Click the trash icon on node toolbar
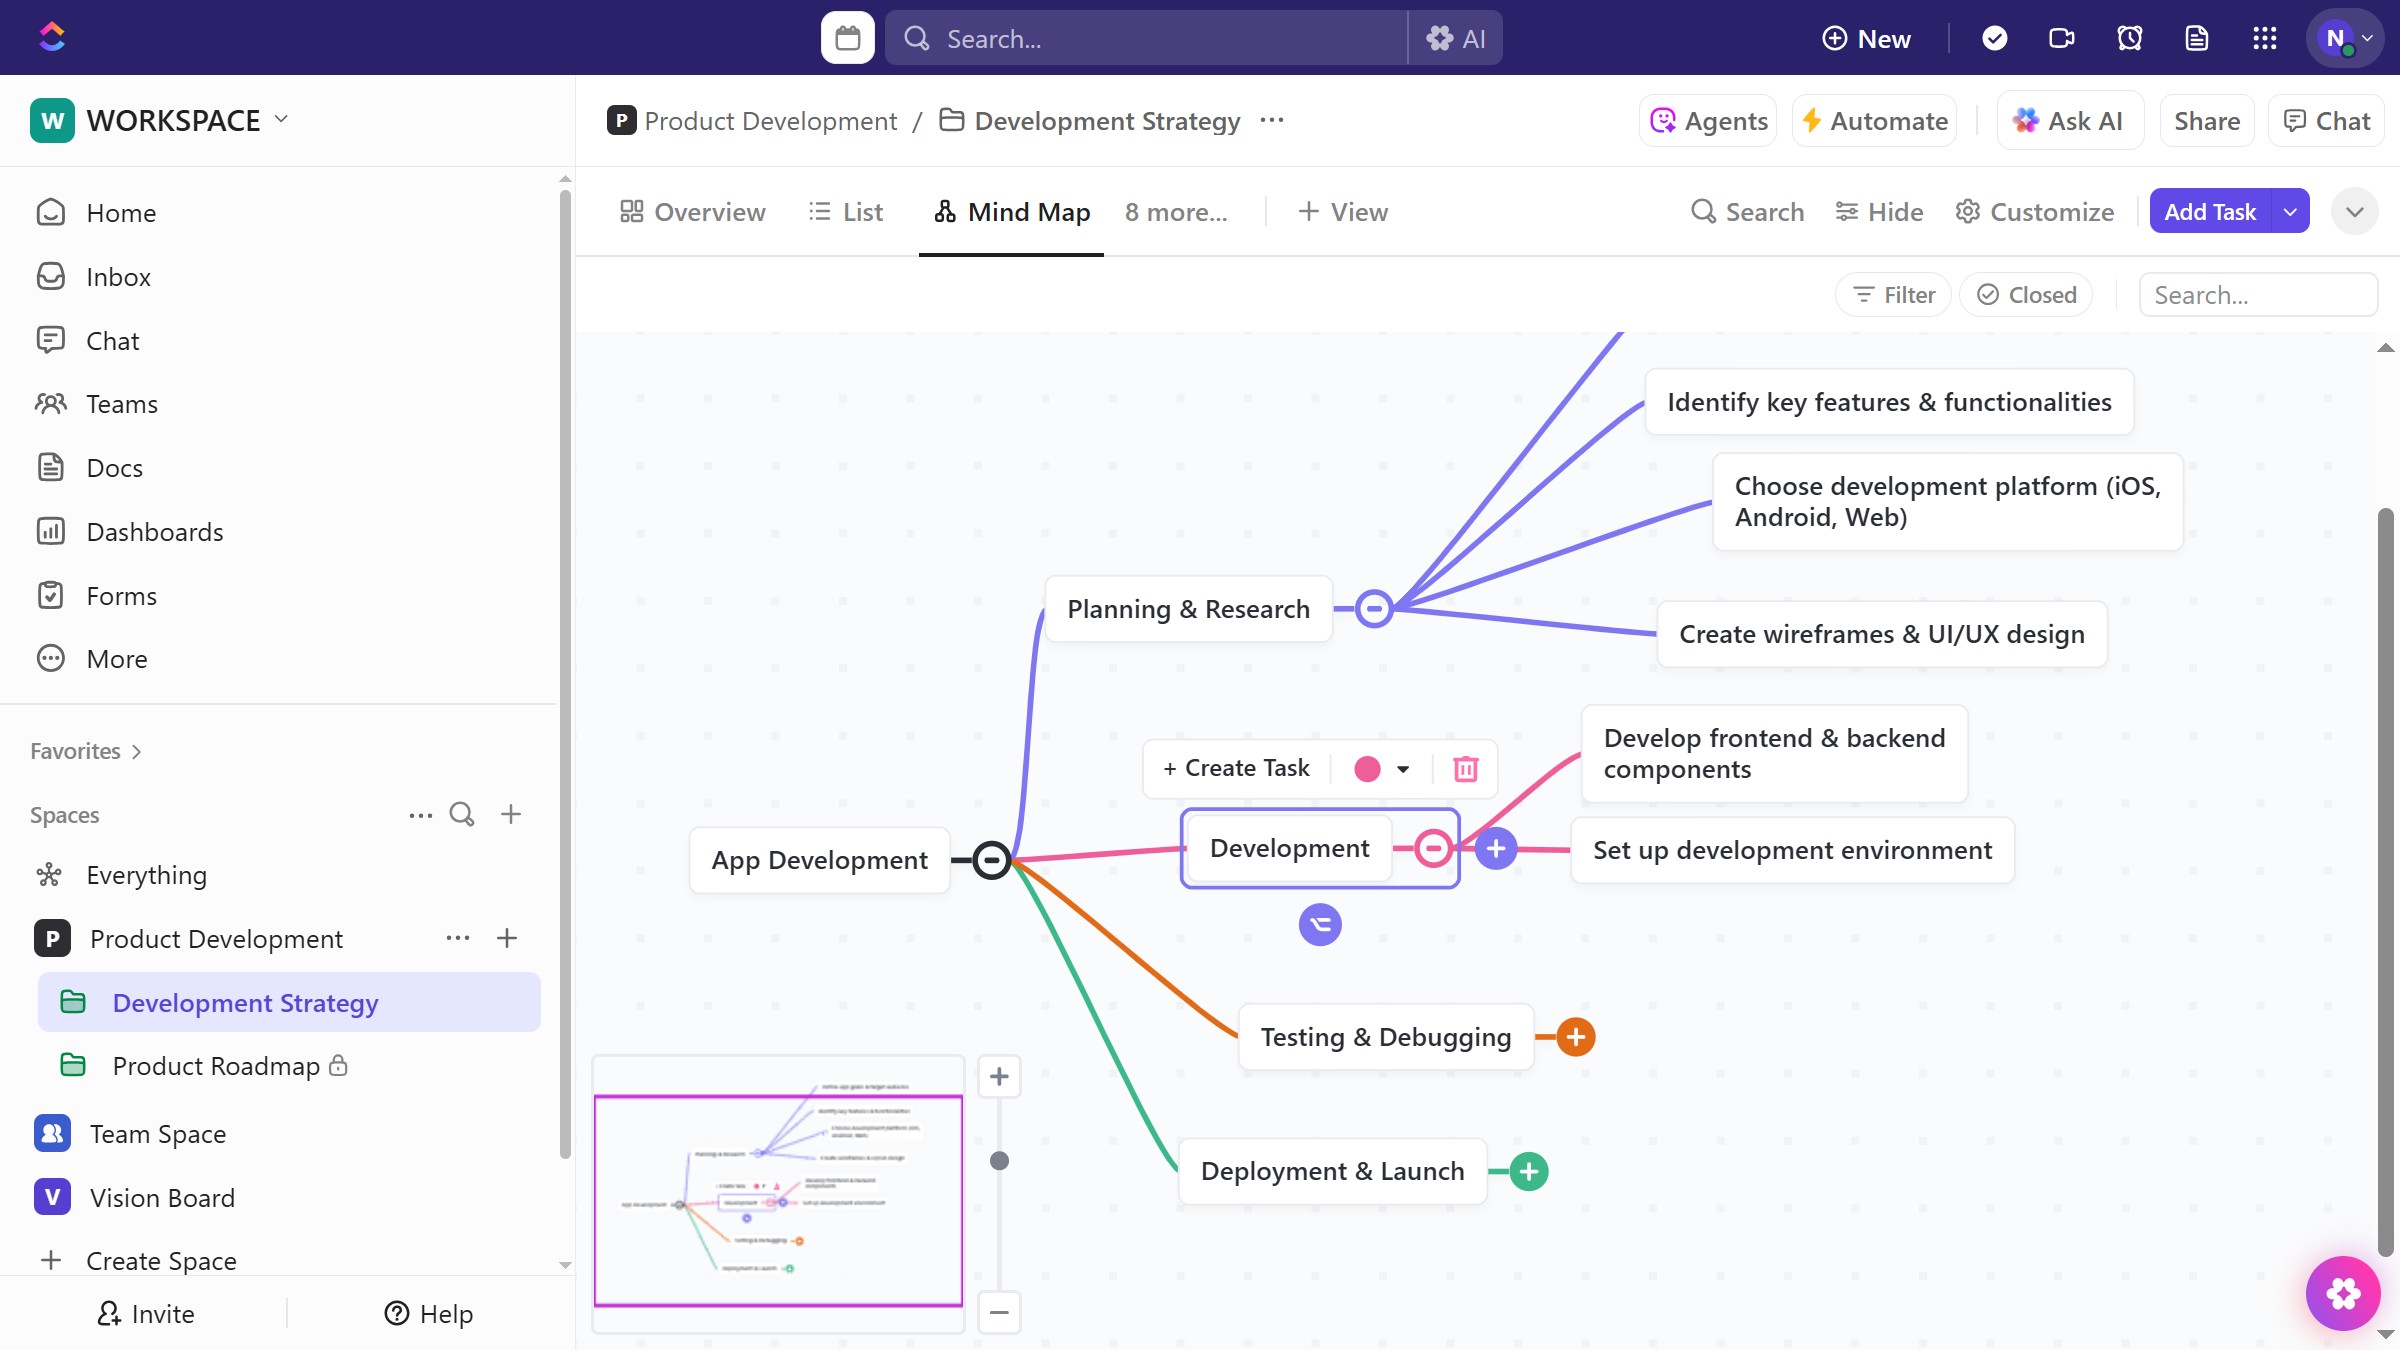 point(1465,769)
